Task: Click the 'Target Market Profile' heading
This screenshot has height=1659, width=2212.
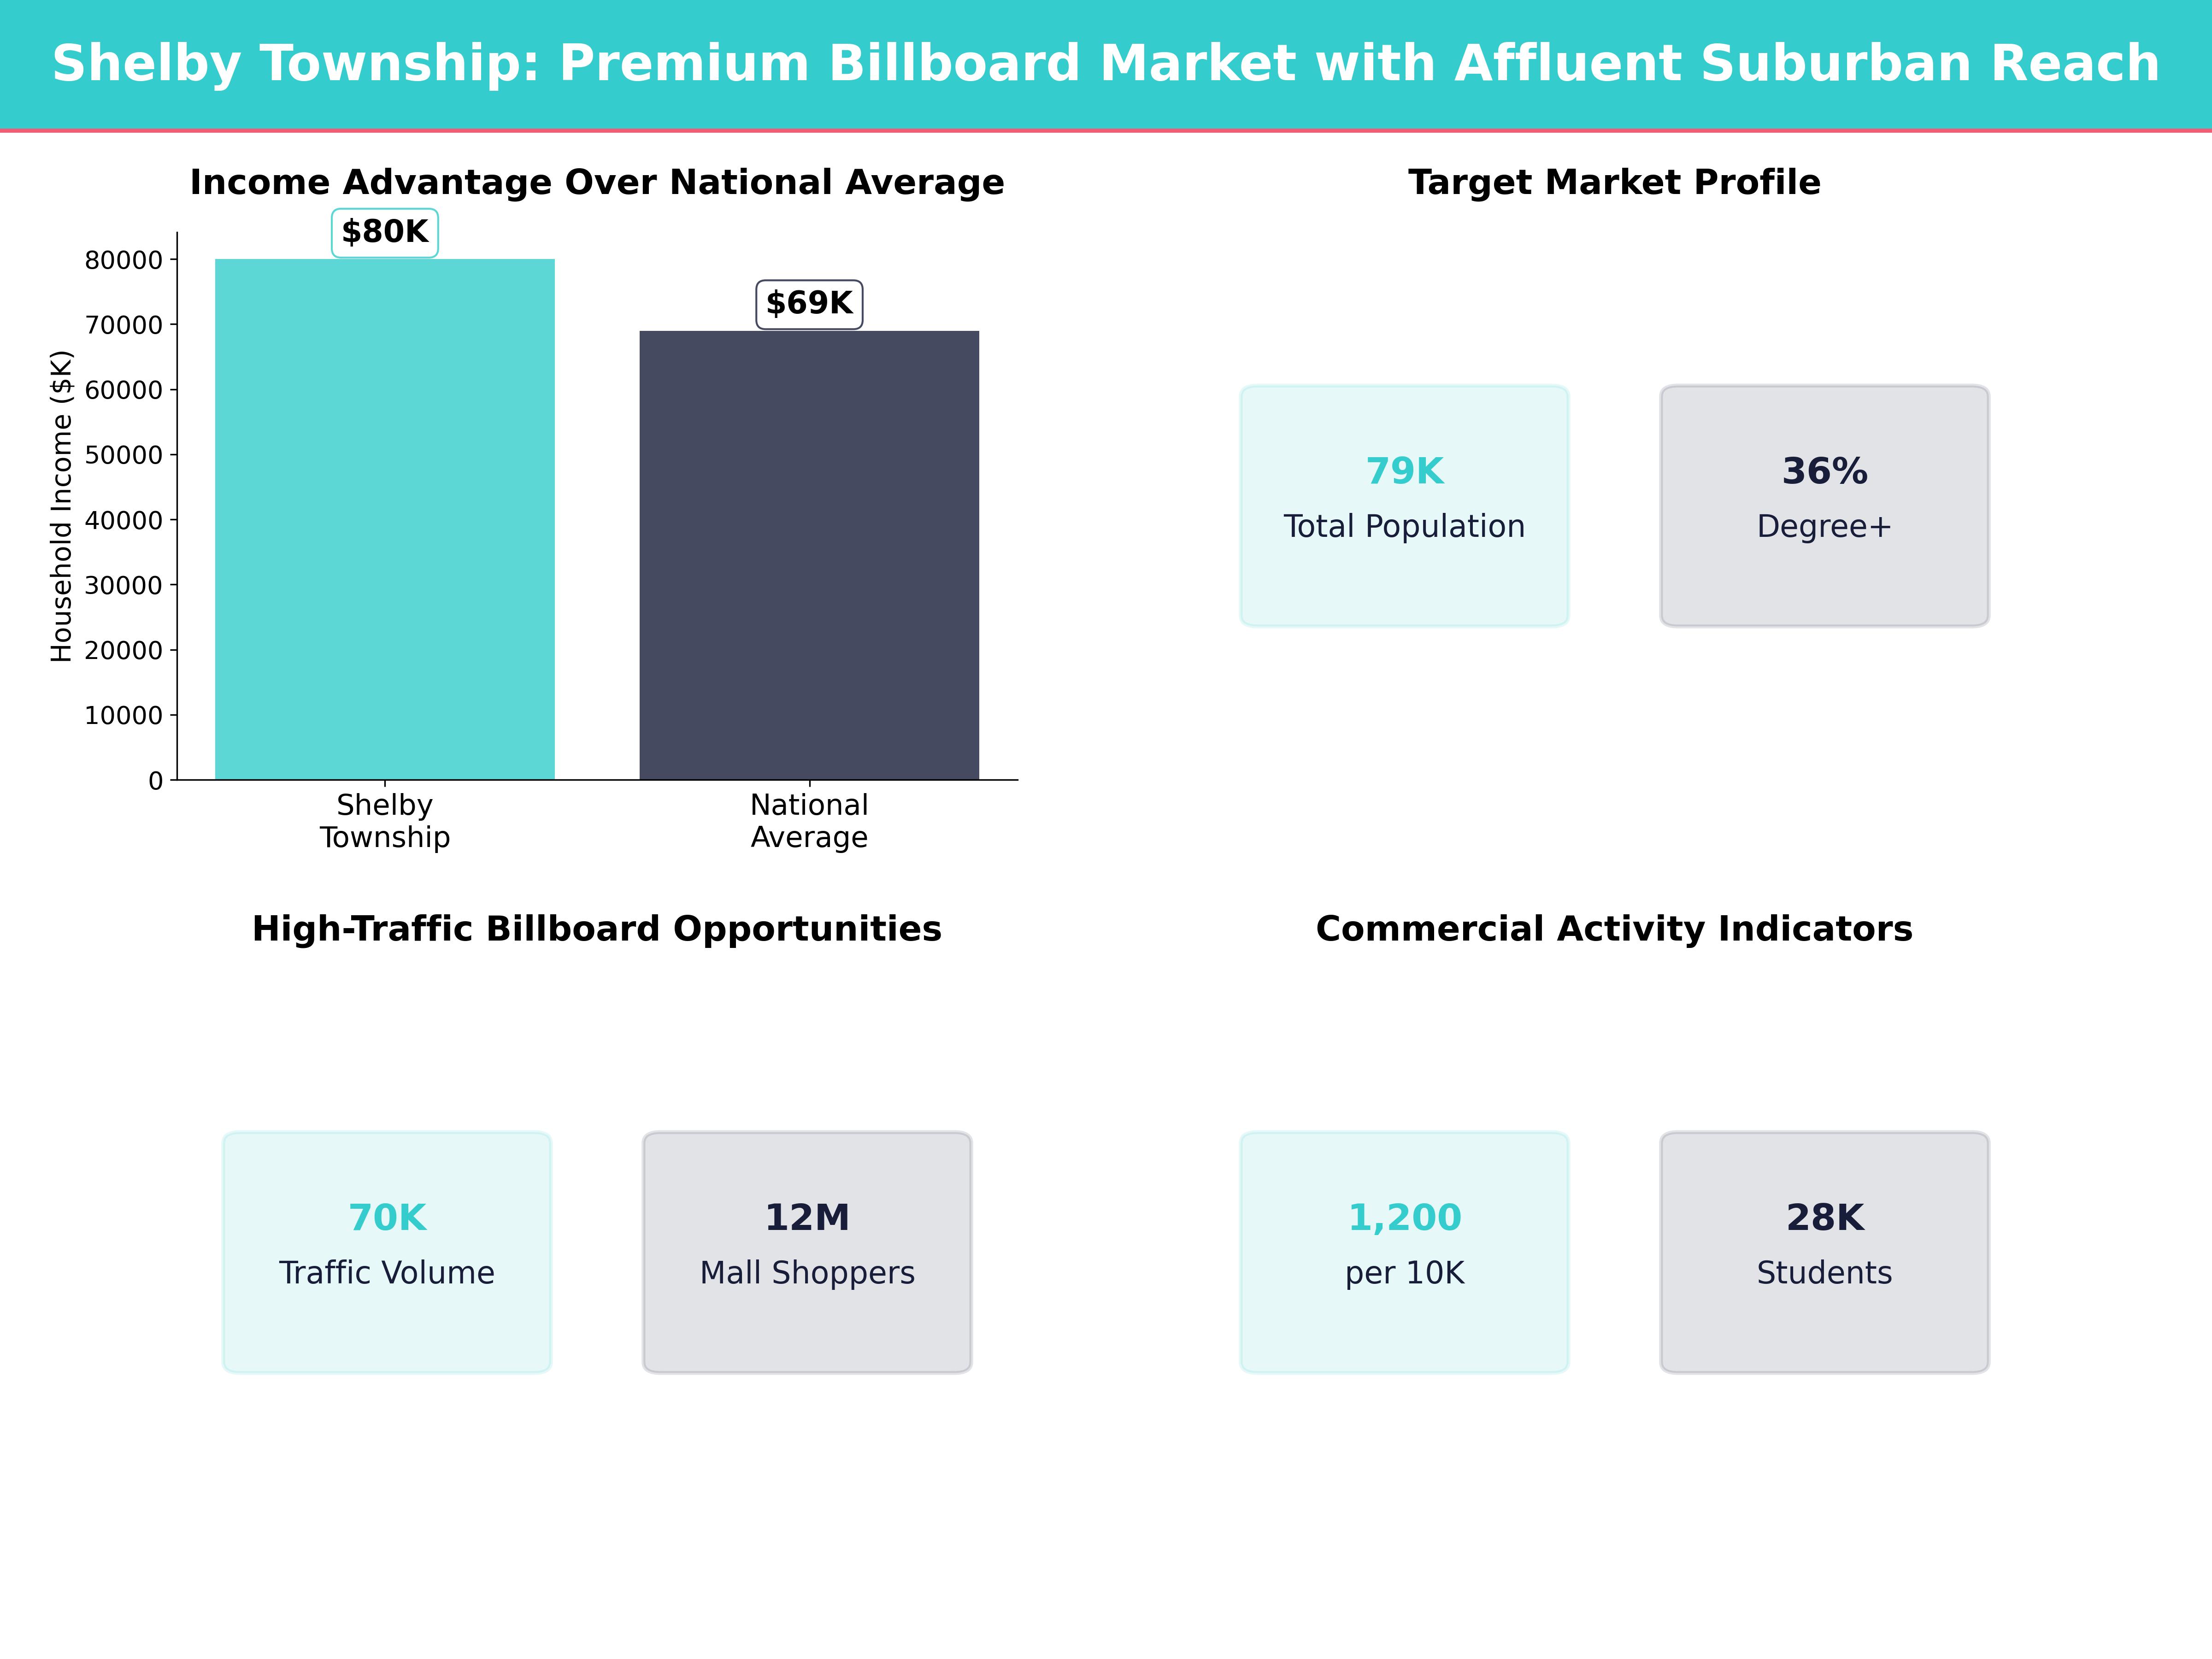Action: (1614, 182)
